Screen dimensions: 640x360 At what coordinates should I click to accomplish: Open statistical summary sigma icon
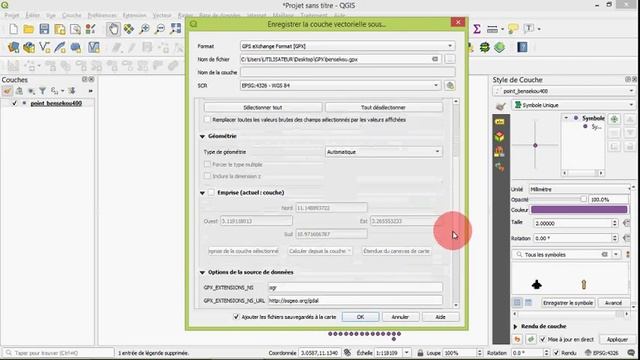tap(476, 29)
